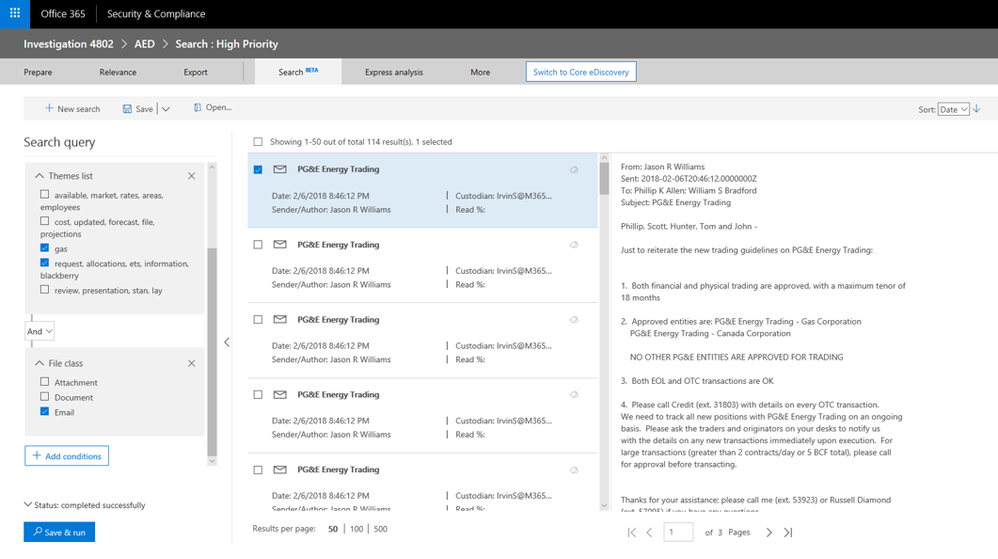Collapse the search query panel arrow
This screenshot has width=998, height=559.
pyautogui.click(x=227, y=342)
